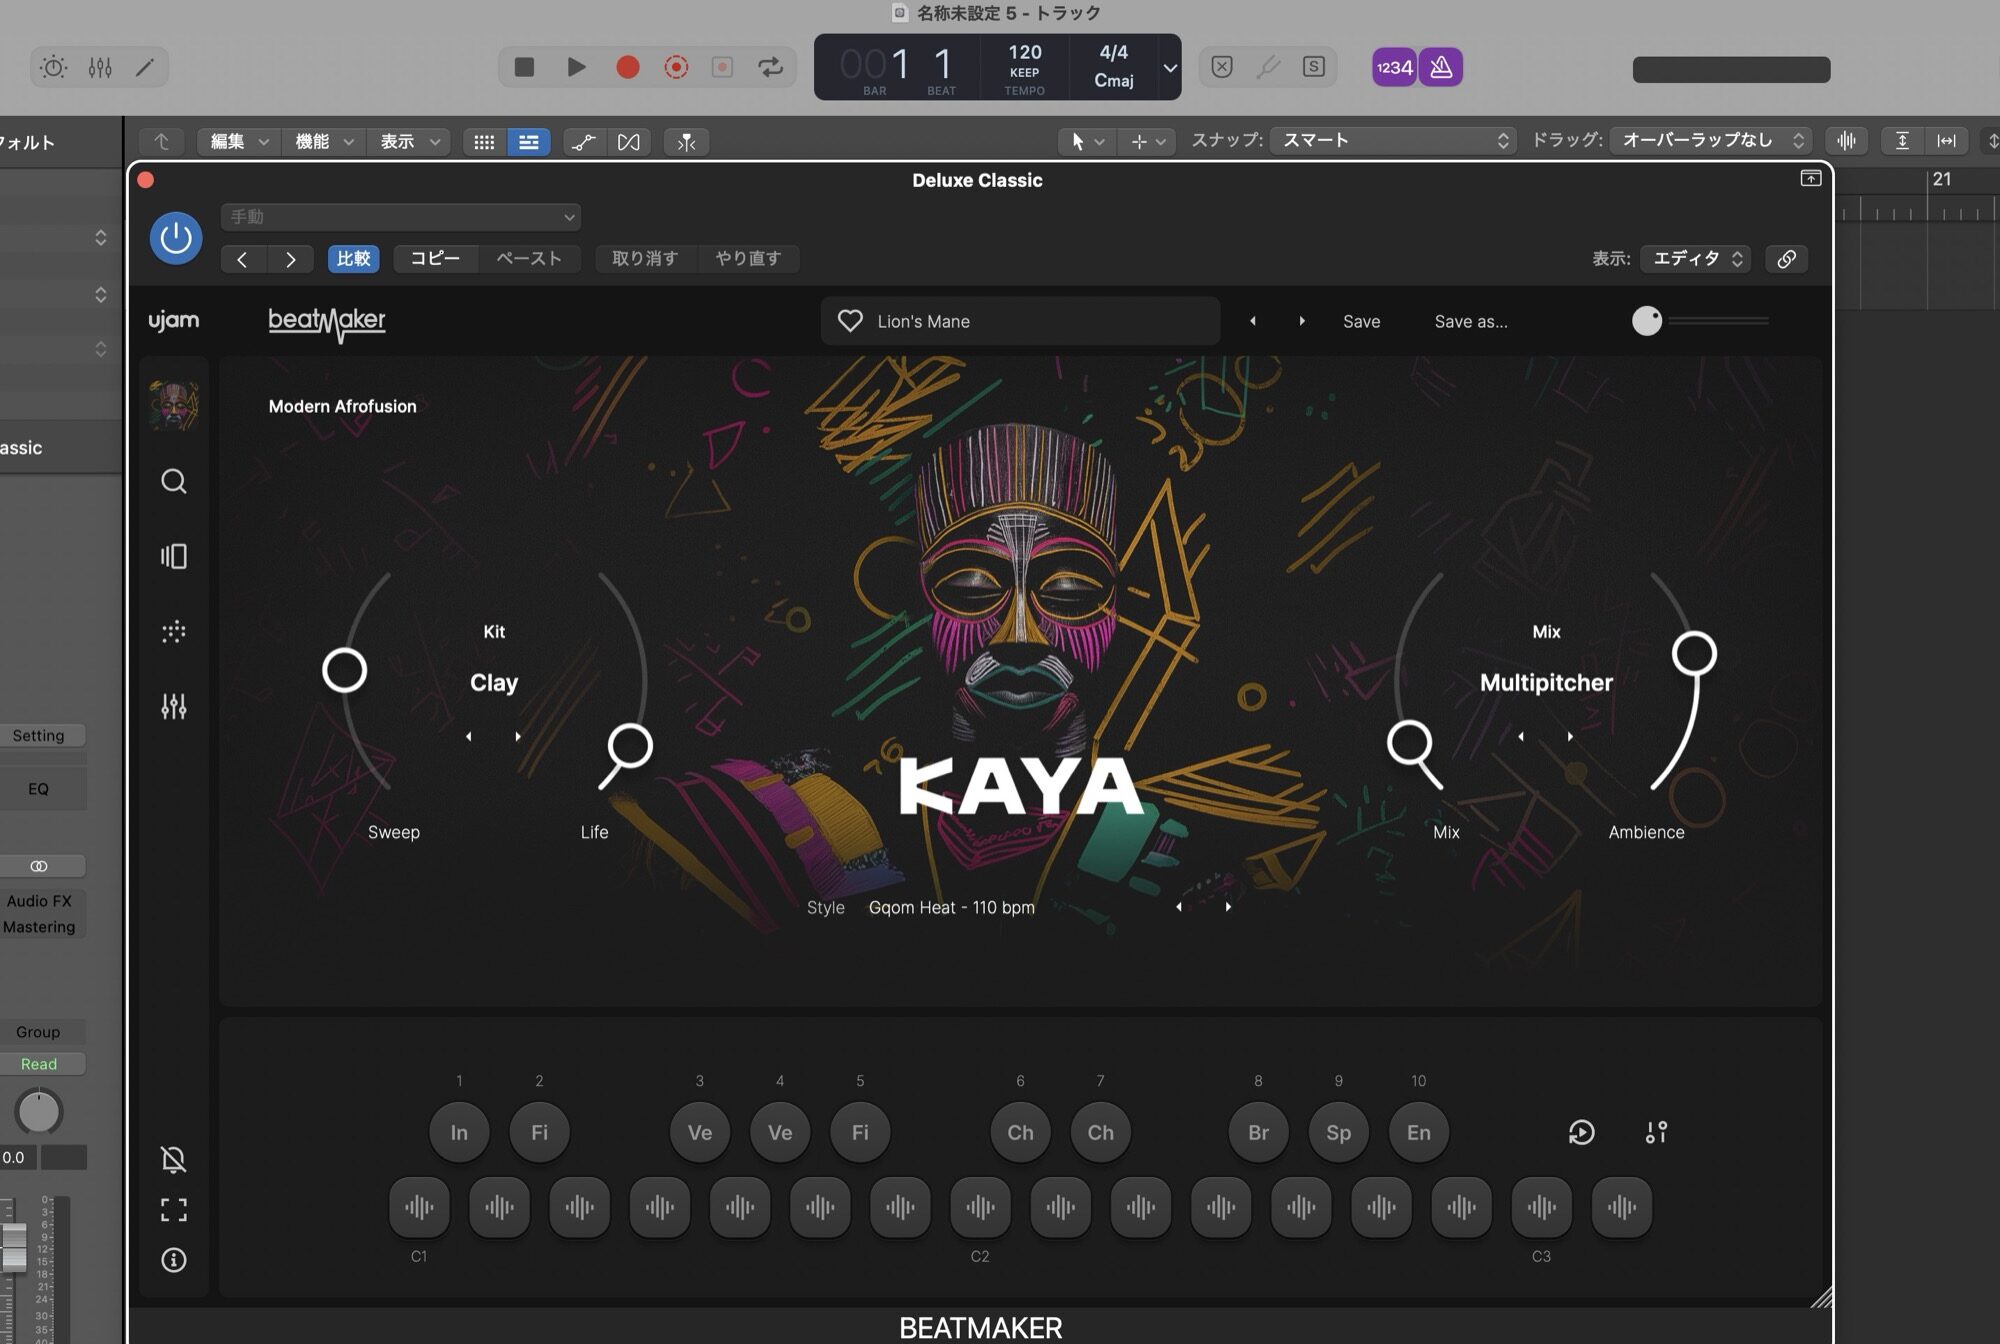2000x1344 pixels.
Task: Toggle automation curve view icon
Action: (583, 142)
